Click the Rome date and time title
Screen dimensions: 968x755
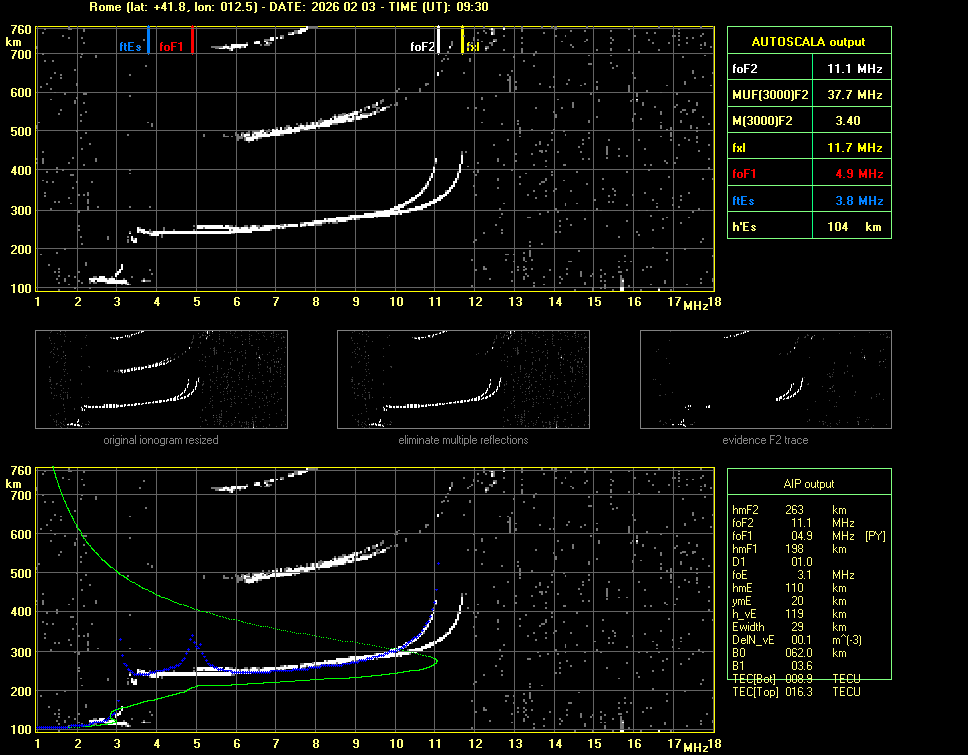[x=288, y=7]
